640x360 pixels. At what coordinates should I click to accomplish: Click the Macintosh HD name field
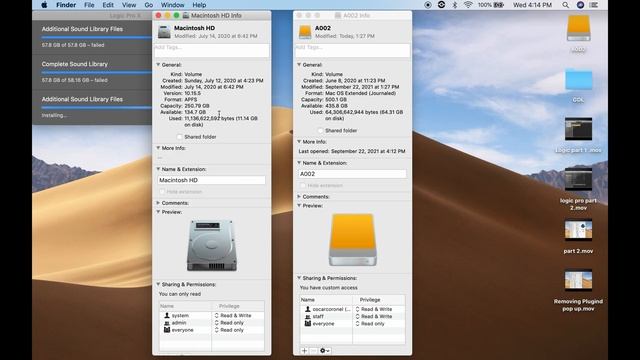[211, 180]
